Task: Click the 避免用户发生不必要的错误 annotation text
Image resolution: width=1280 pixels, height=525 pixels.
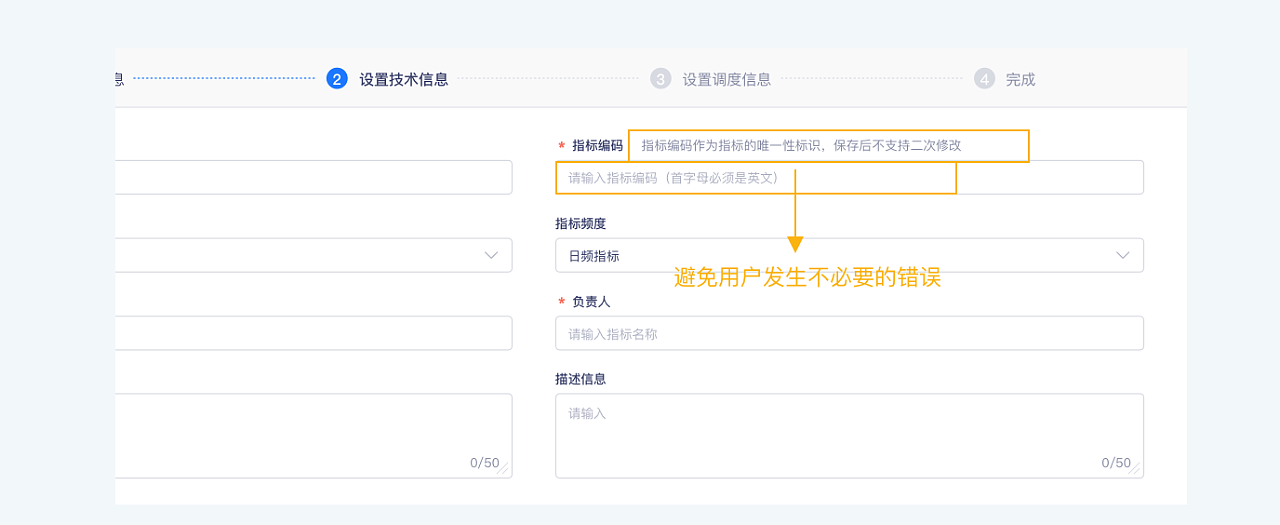Action: 808,277
